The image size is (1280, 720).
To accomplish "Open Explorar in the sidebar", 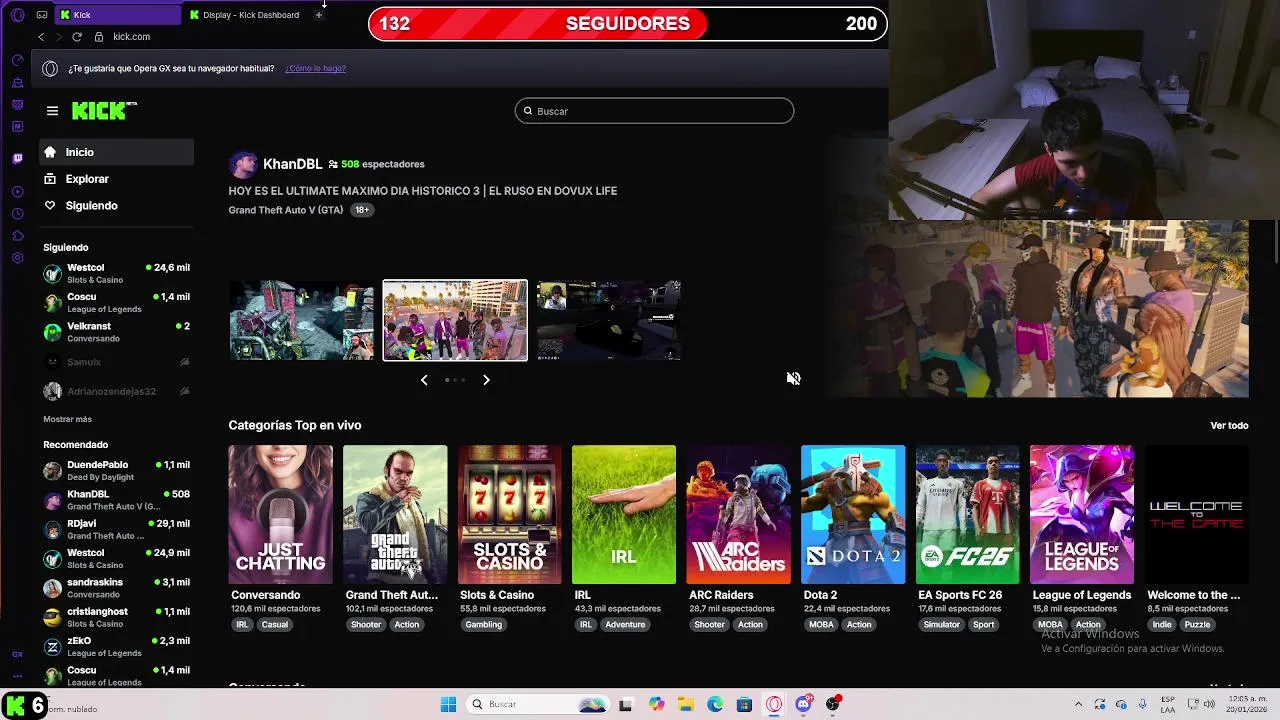I will coord(116,179).
